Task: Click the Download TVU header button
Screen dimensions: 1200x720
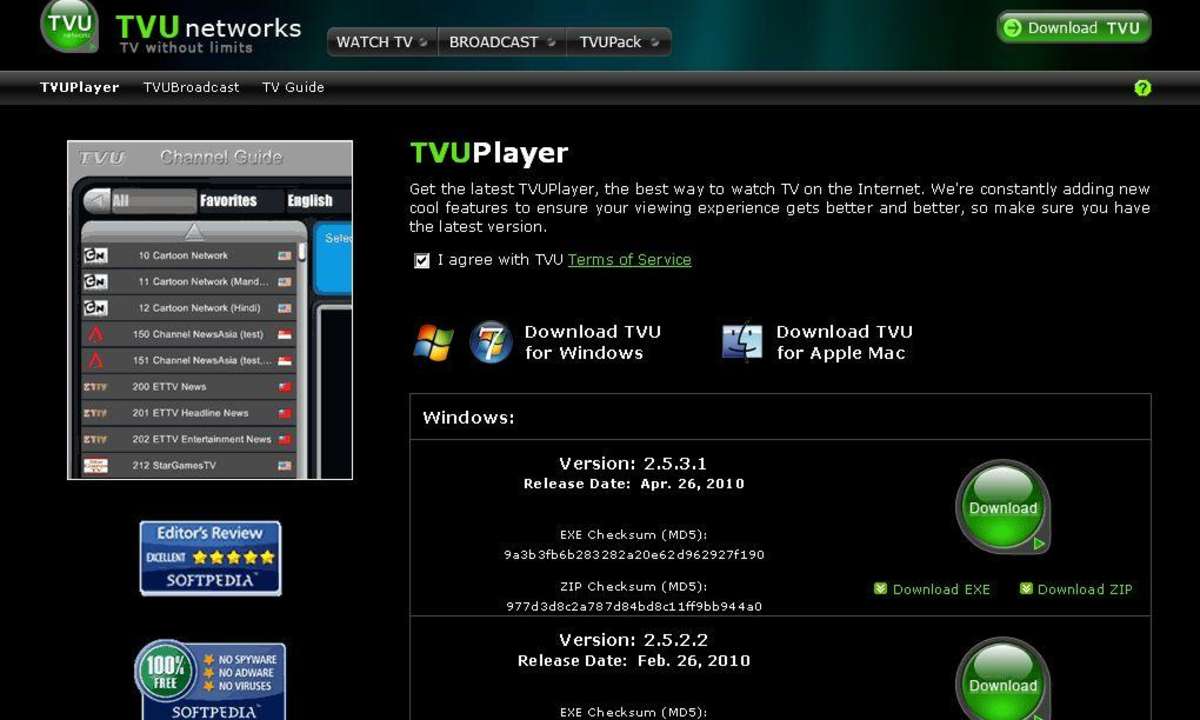Action: coord(1074,28)
